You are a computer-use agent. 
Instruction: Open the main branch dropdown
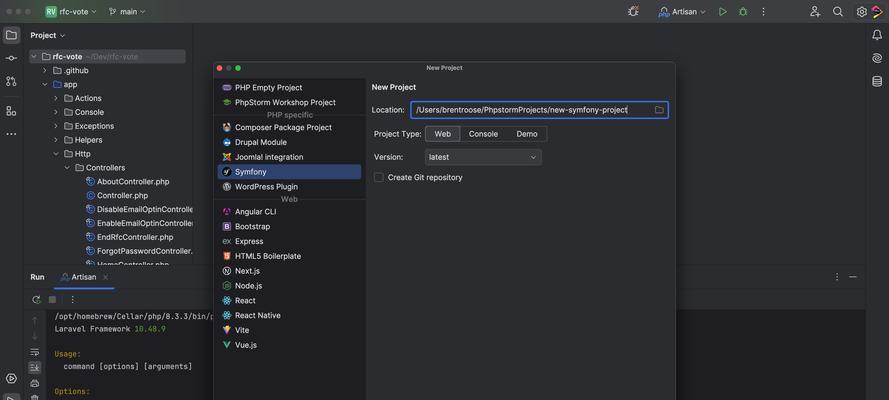click(x=127, y=11)
